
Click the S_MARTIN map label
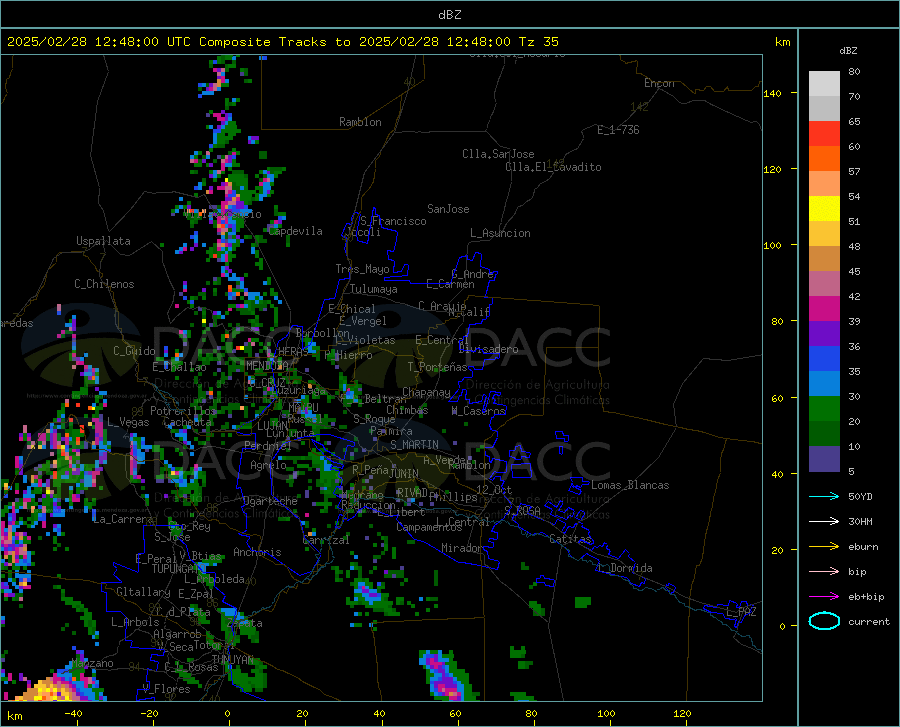click(414, 445)
